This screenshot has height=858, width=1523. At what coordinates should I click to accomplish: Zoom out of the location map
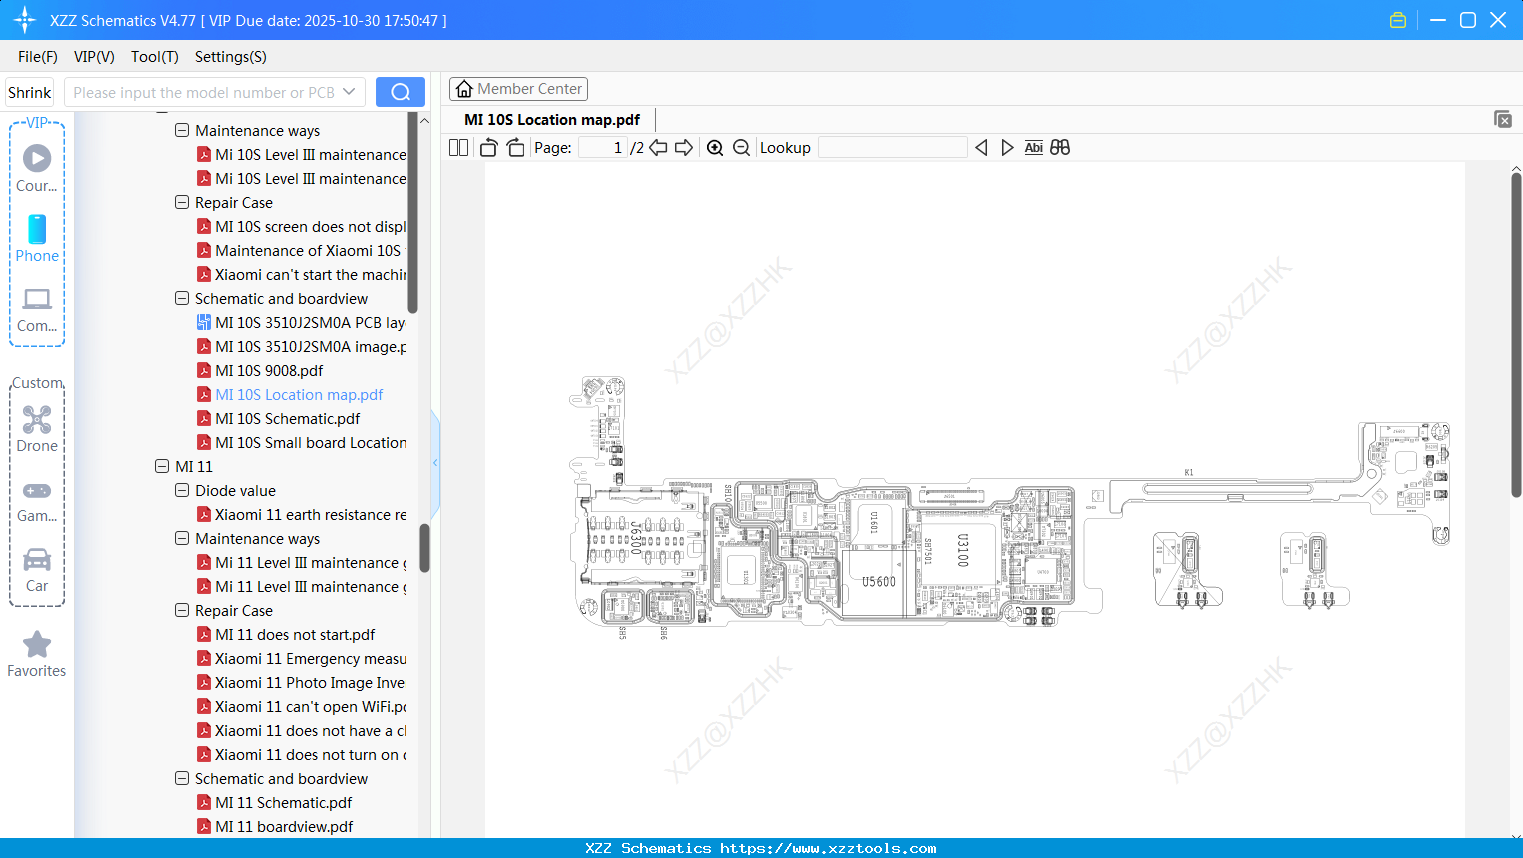tap(741, 147)
